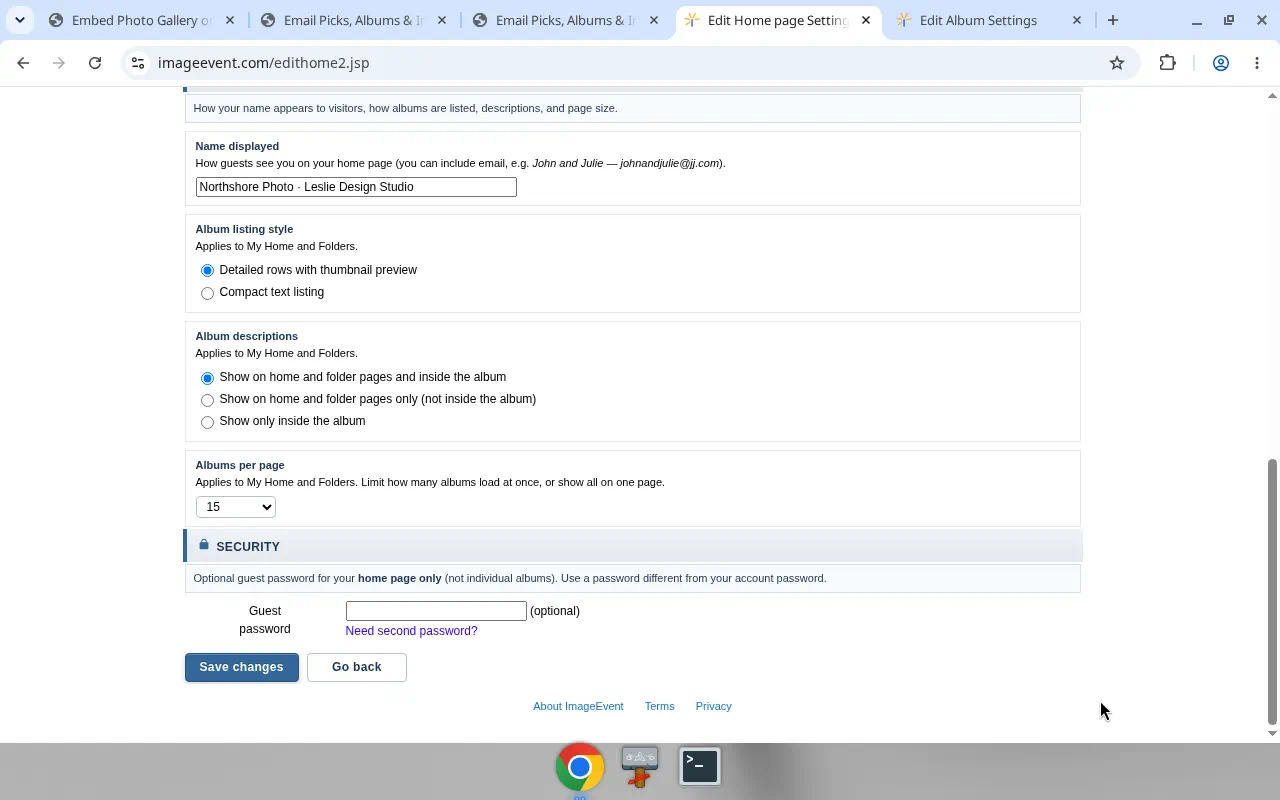Open the middle taskbar application icon
The height and width of the screenshot is (800, 1280).
(640, 767)
